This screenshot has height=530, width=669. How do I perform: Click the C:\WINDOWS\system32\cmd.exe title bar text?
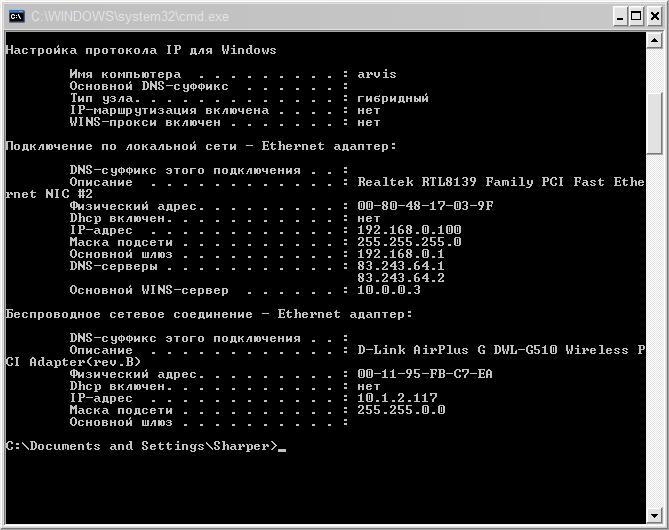coord(130,16)
